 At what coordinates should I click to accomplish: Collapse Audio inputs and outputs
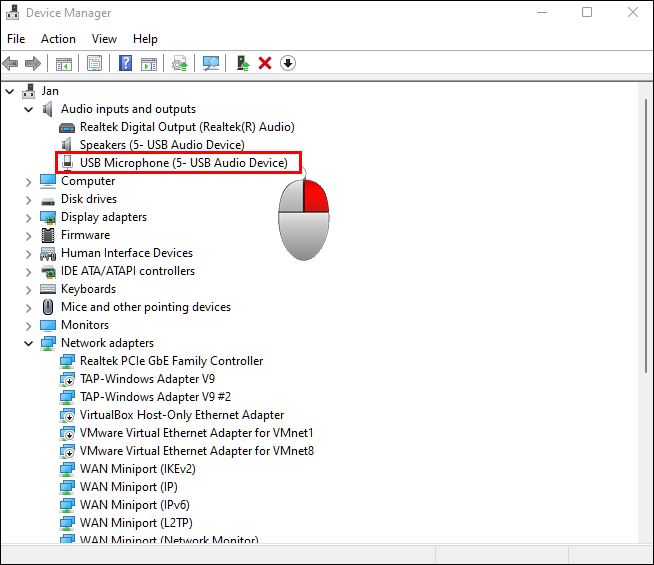(28, 109)
